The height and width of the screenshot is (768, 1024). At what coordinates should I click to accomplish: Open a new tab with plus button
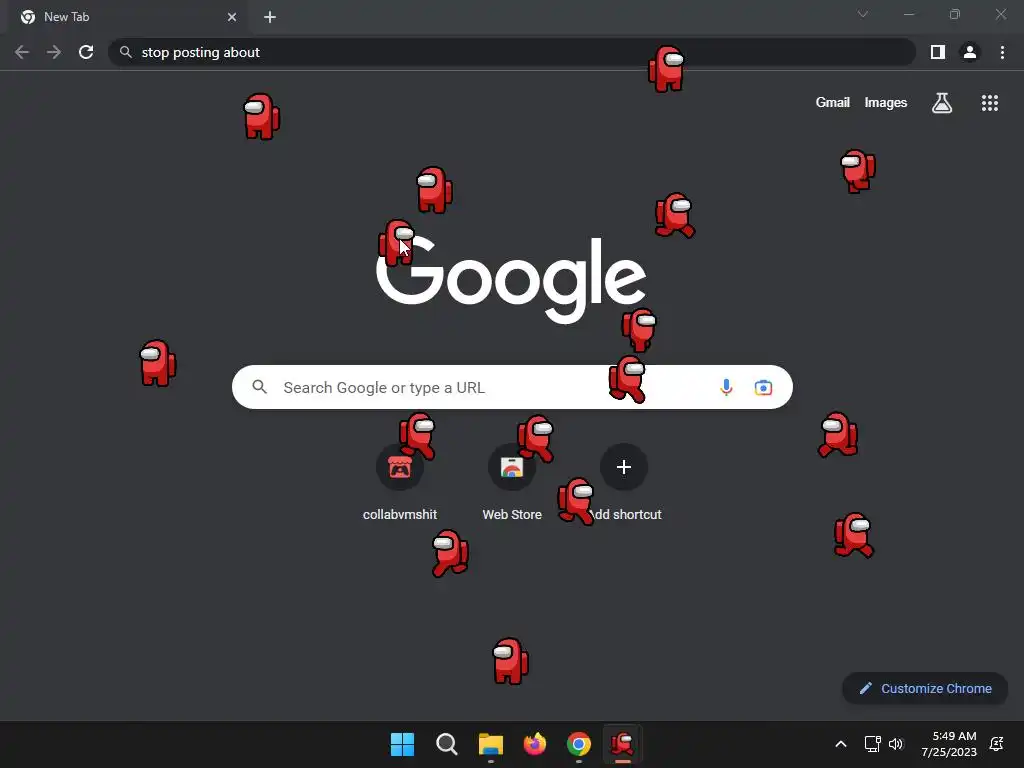(x=270, y=17)
